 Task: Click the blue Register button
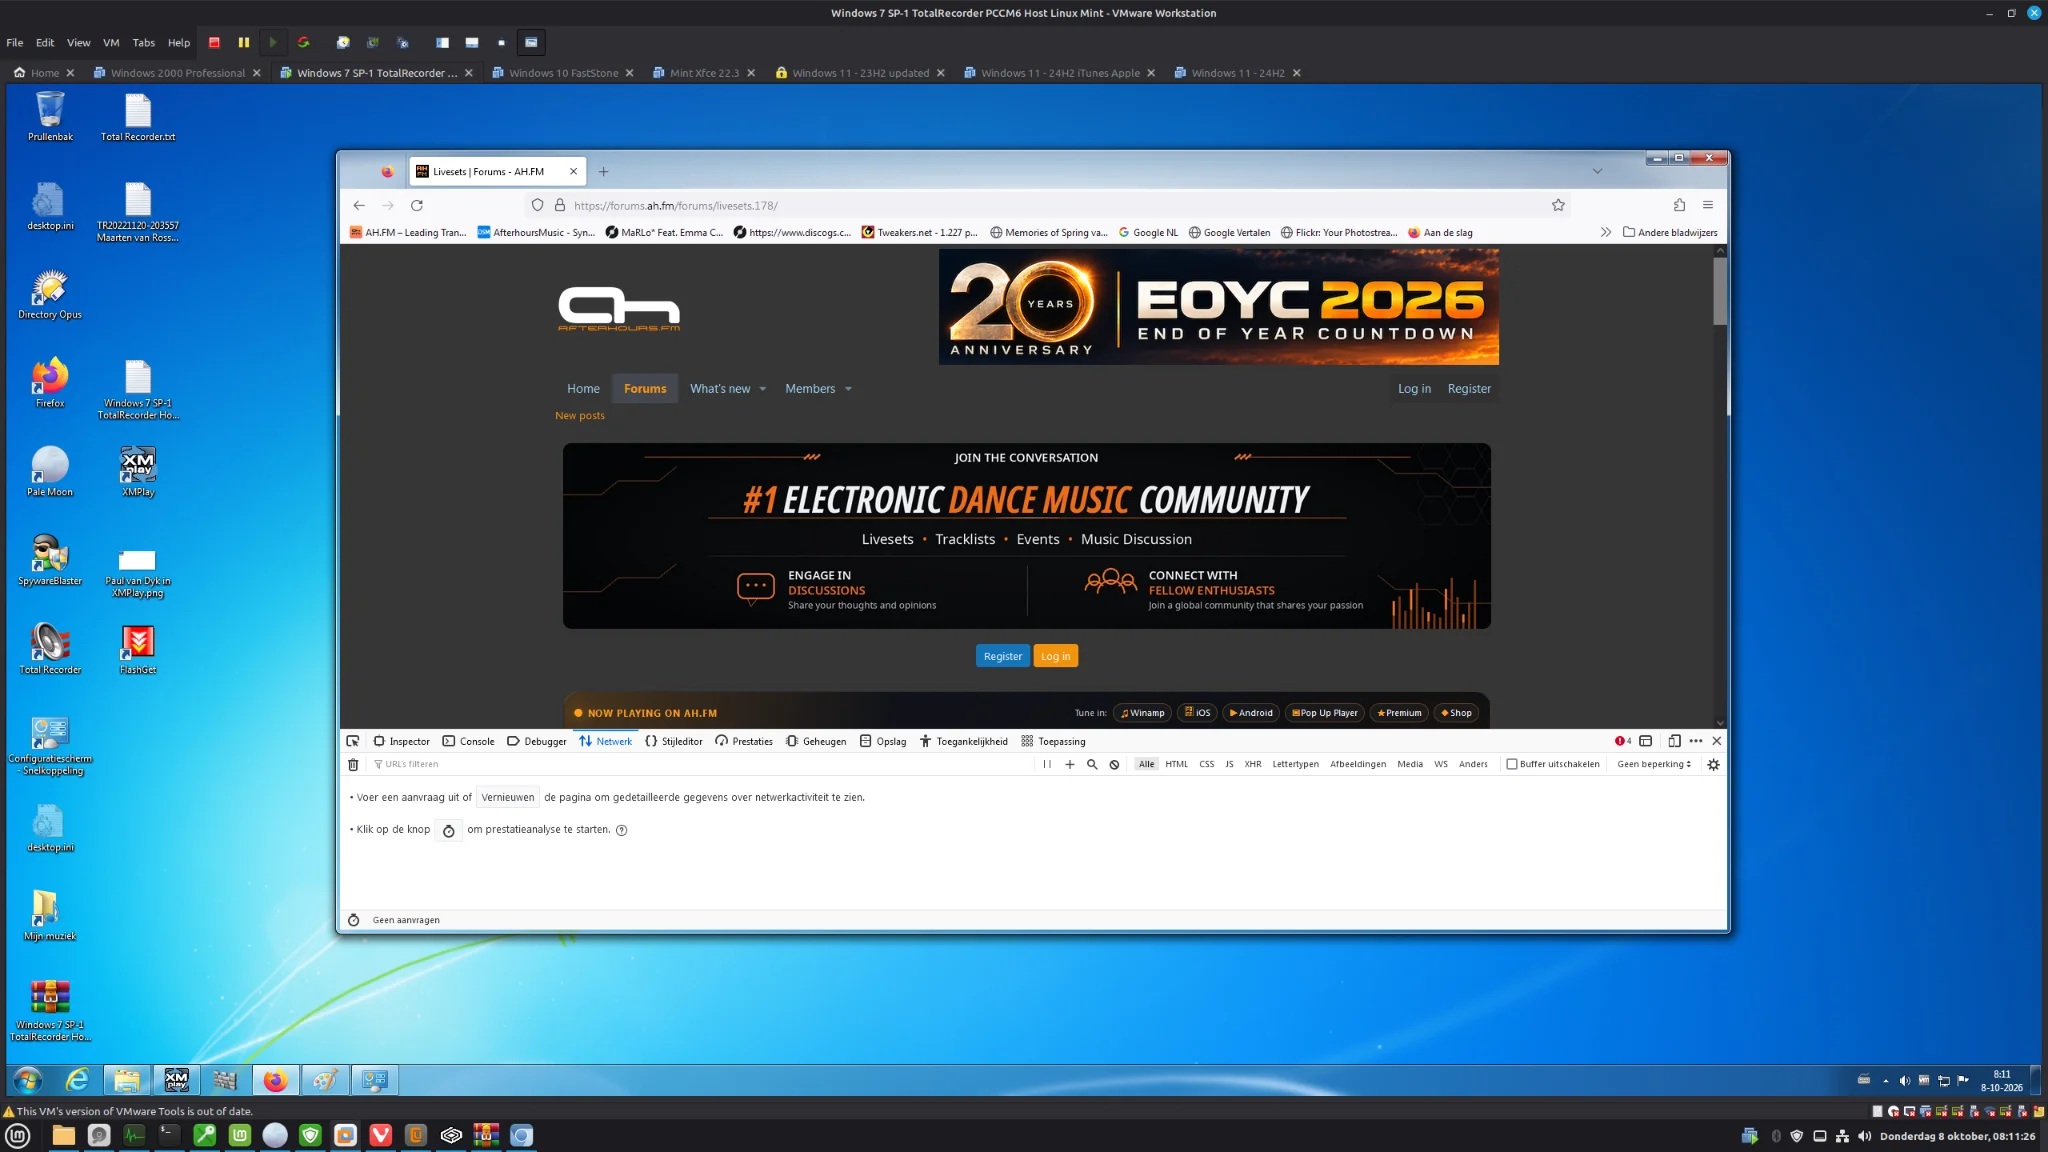pos(1002,656)
